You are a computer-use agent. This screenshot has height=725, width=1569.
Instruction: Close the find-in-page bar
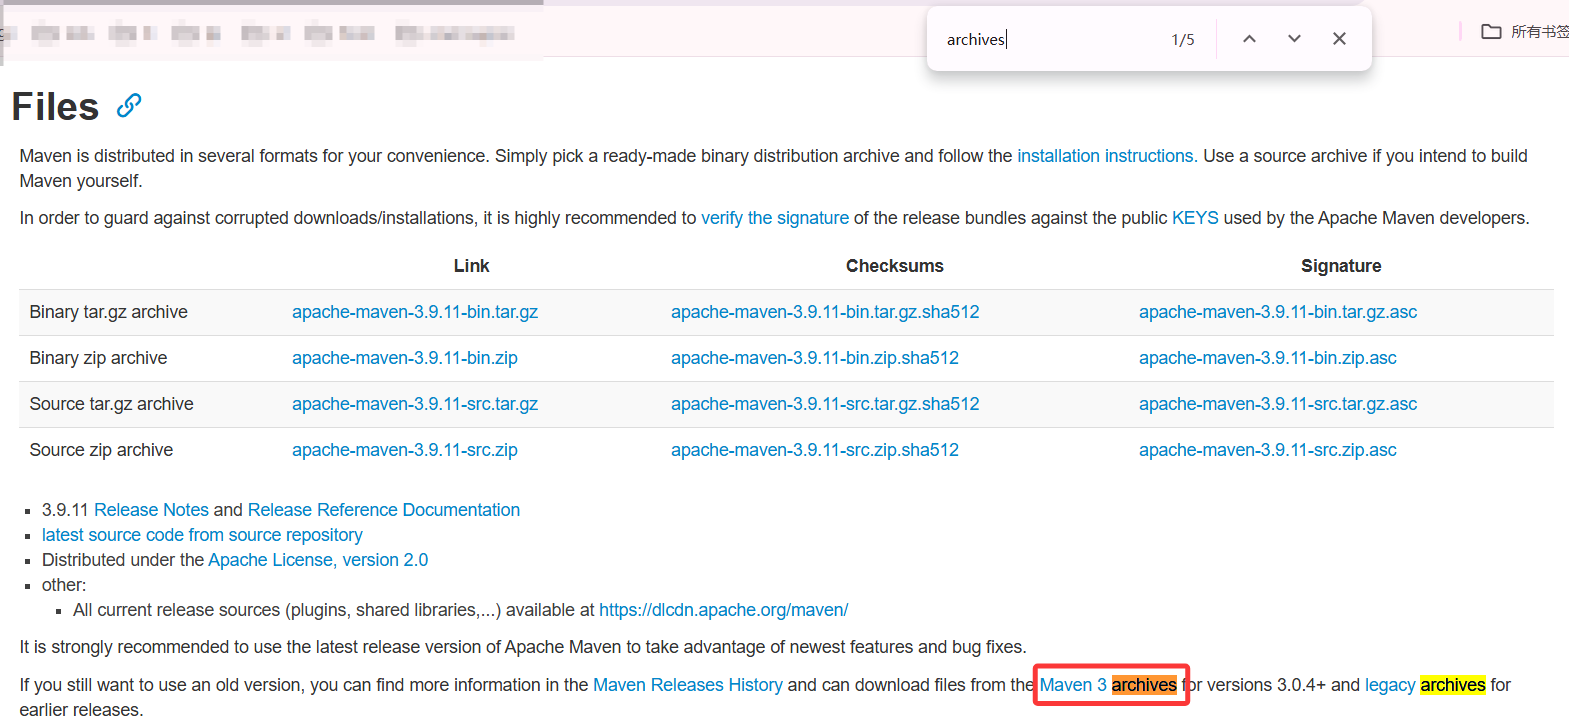tap(1339, 39)
